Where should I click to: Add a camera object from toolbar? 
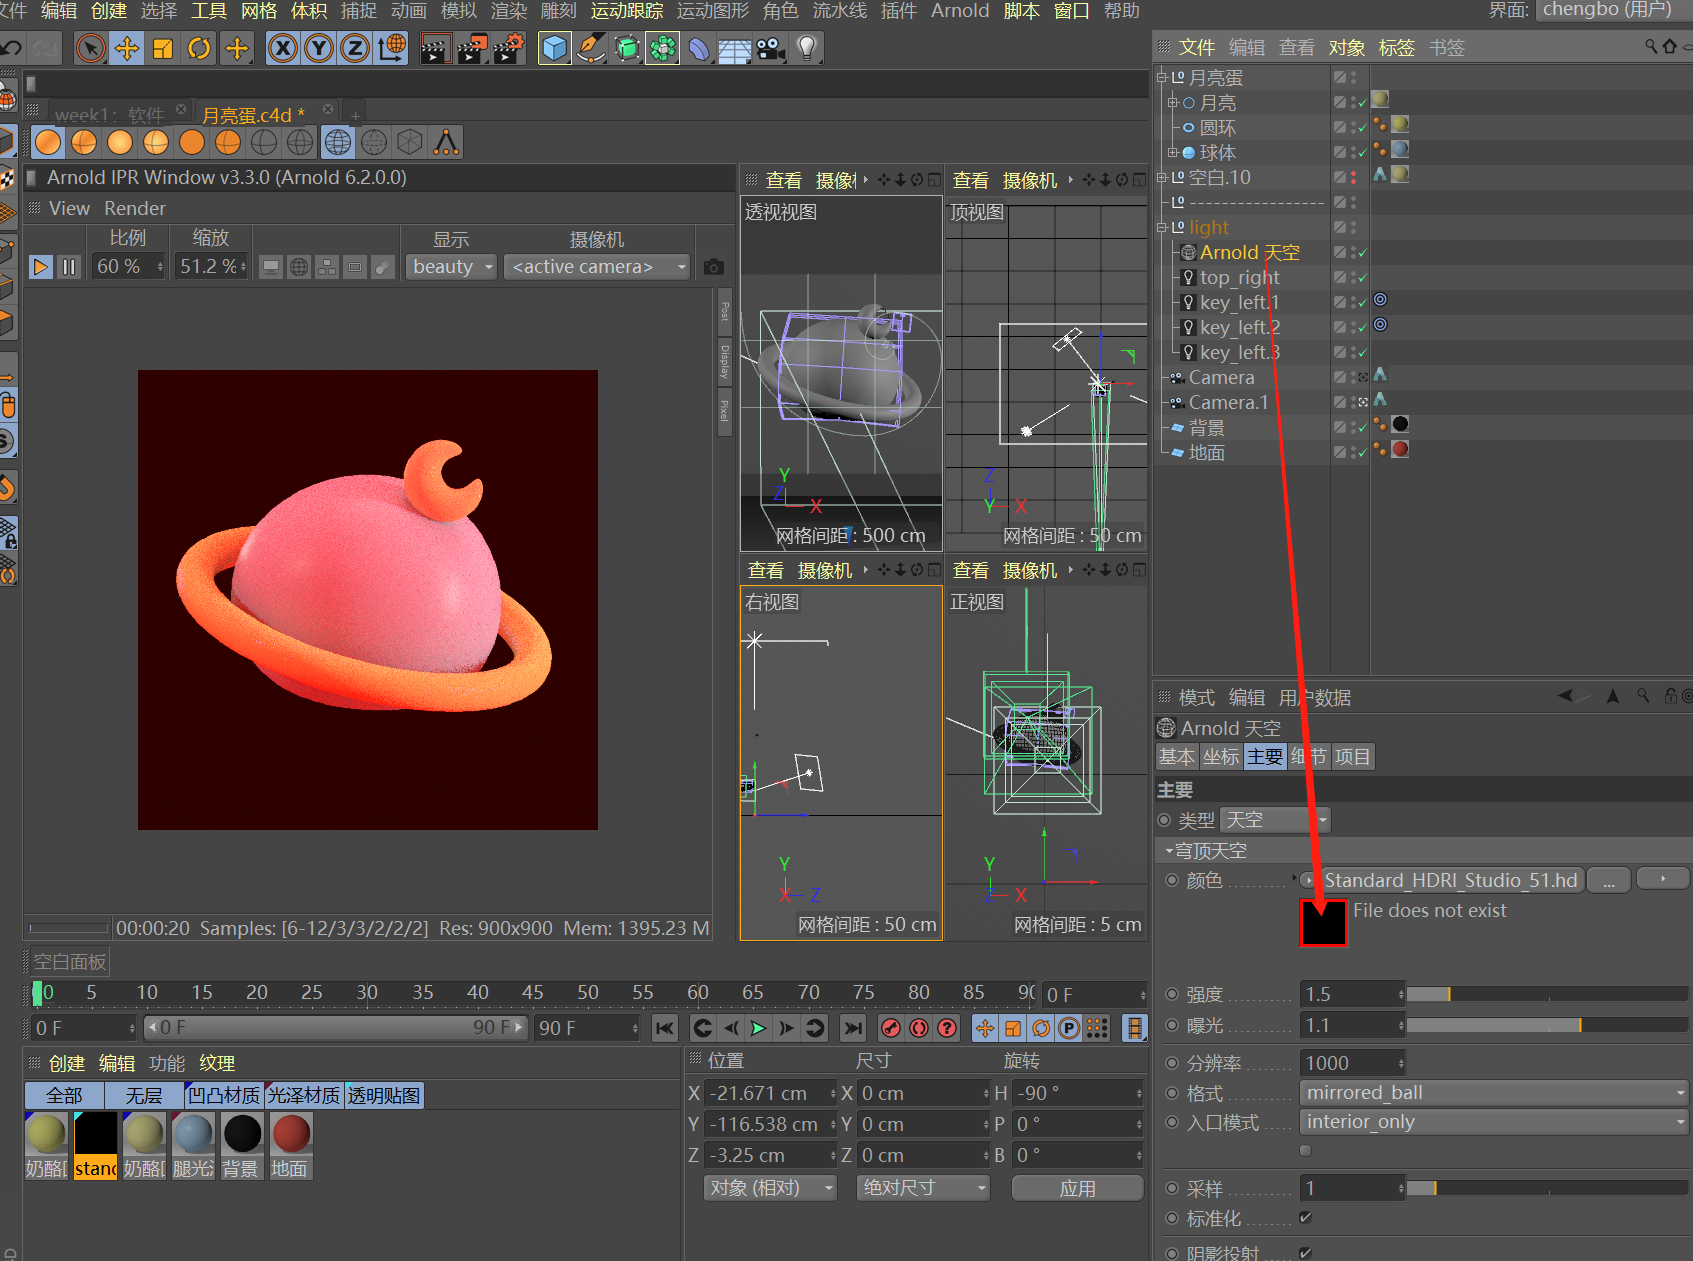[770, 48]
